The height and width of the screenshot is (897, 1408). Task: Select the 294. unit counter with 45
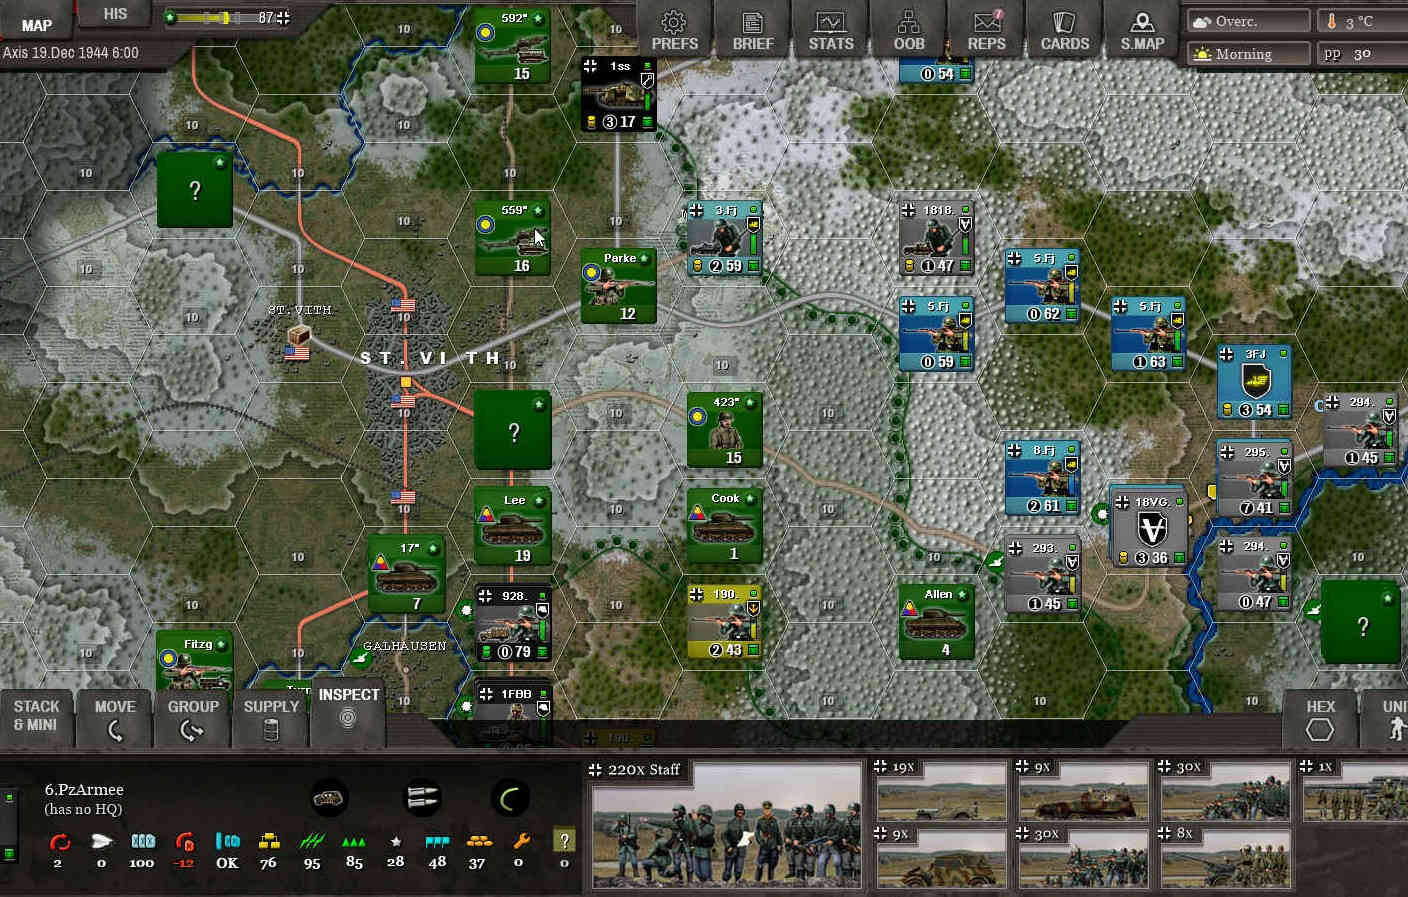(1360, 431)
